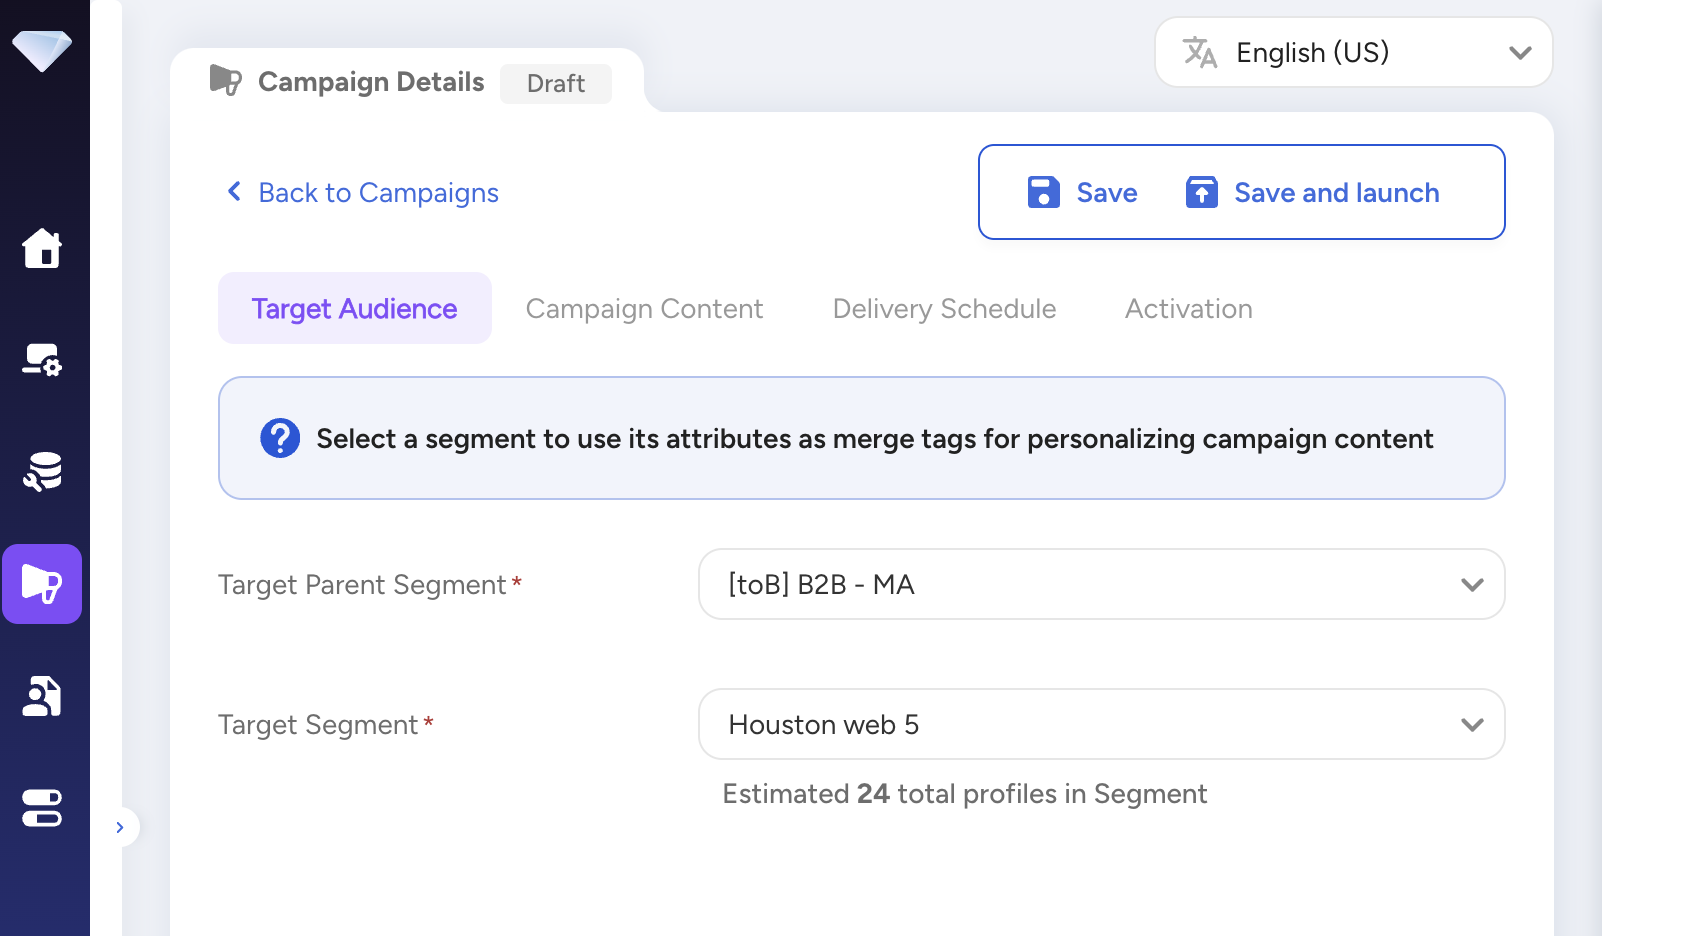Open the user document sidebar icon
This screenshot has height=936, width=1694.
point(42,696)
